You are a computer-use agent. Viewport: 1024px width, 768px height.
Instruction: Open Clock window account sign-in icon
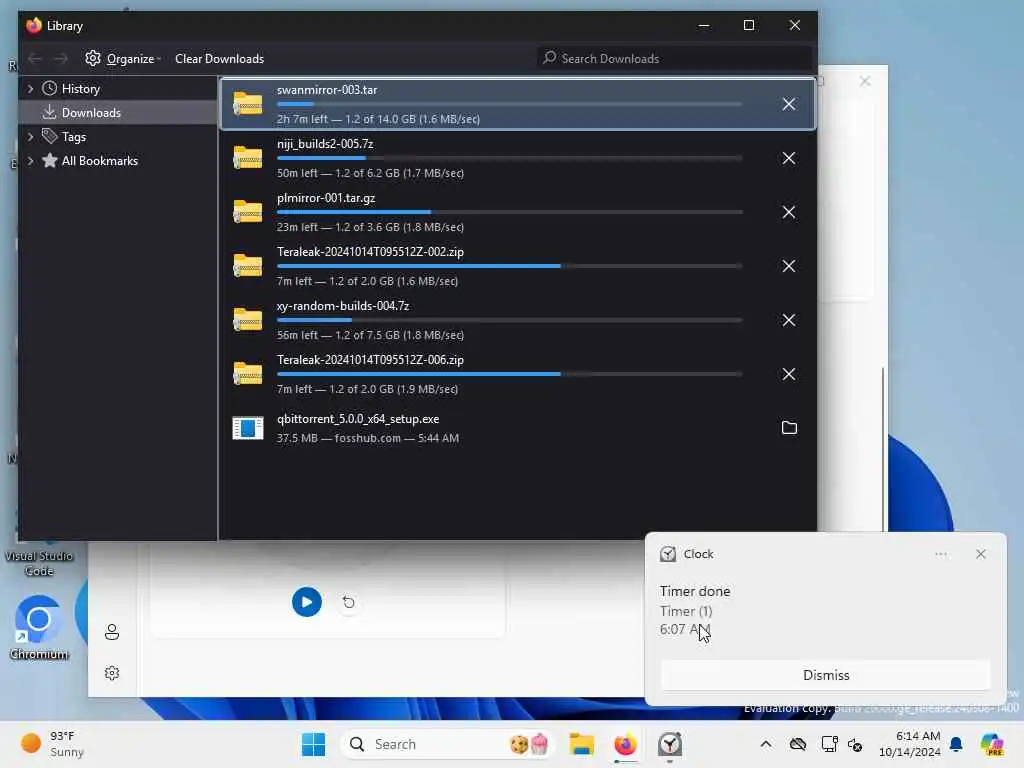click(112, 632)
